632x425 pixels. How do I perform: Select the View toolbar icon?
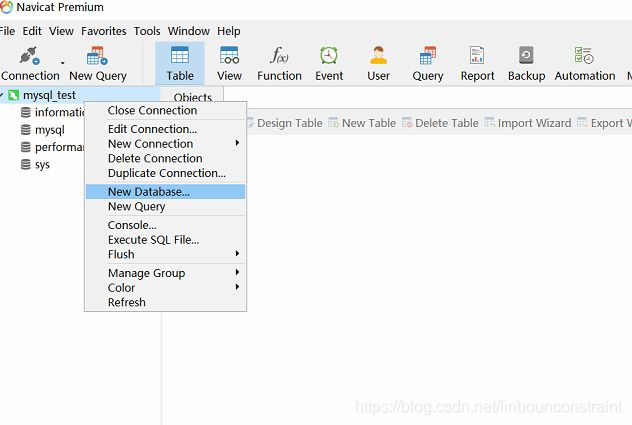[x=229, y=55]
